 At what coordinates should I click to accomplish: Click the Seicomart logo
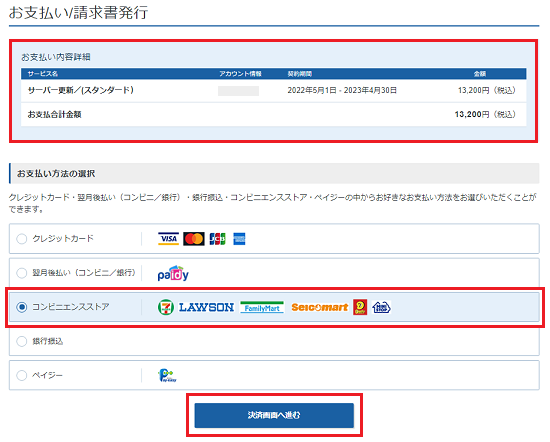(x=320, y=307)
